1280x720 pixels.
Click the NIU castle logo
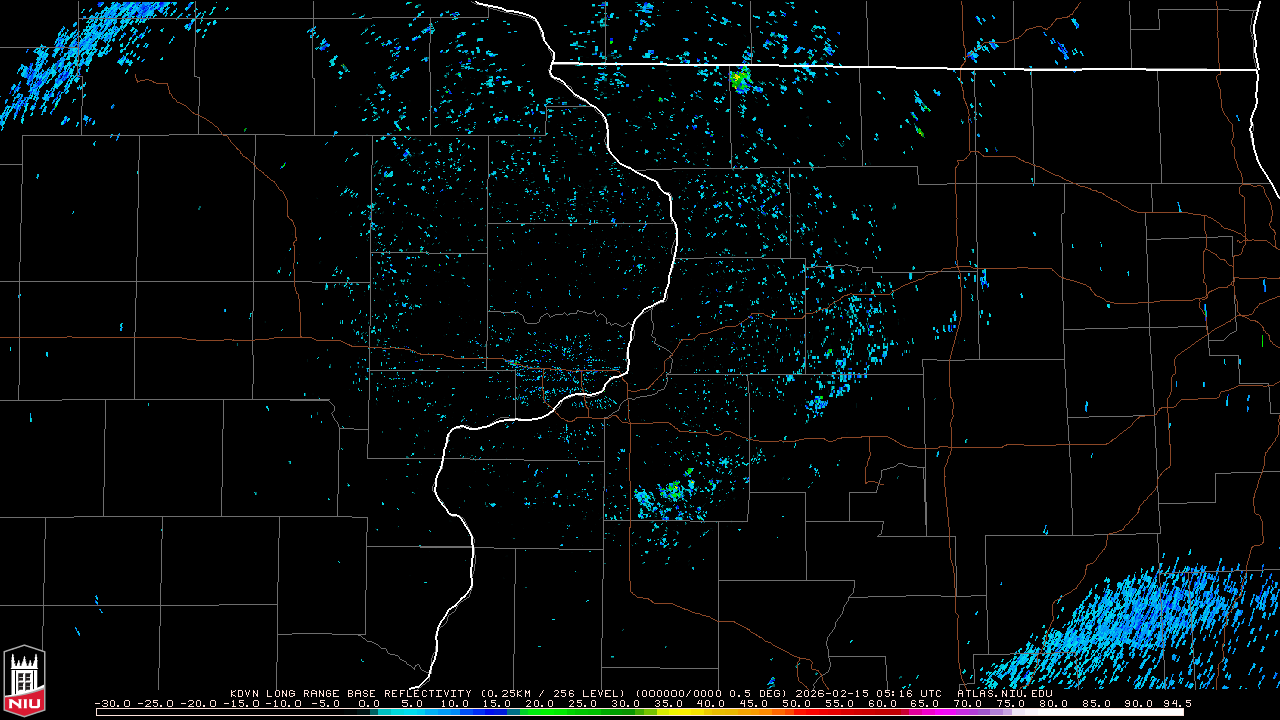(24, 682)
